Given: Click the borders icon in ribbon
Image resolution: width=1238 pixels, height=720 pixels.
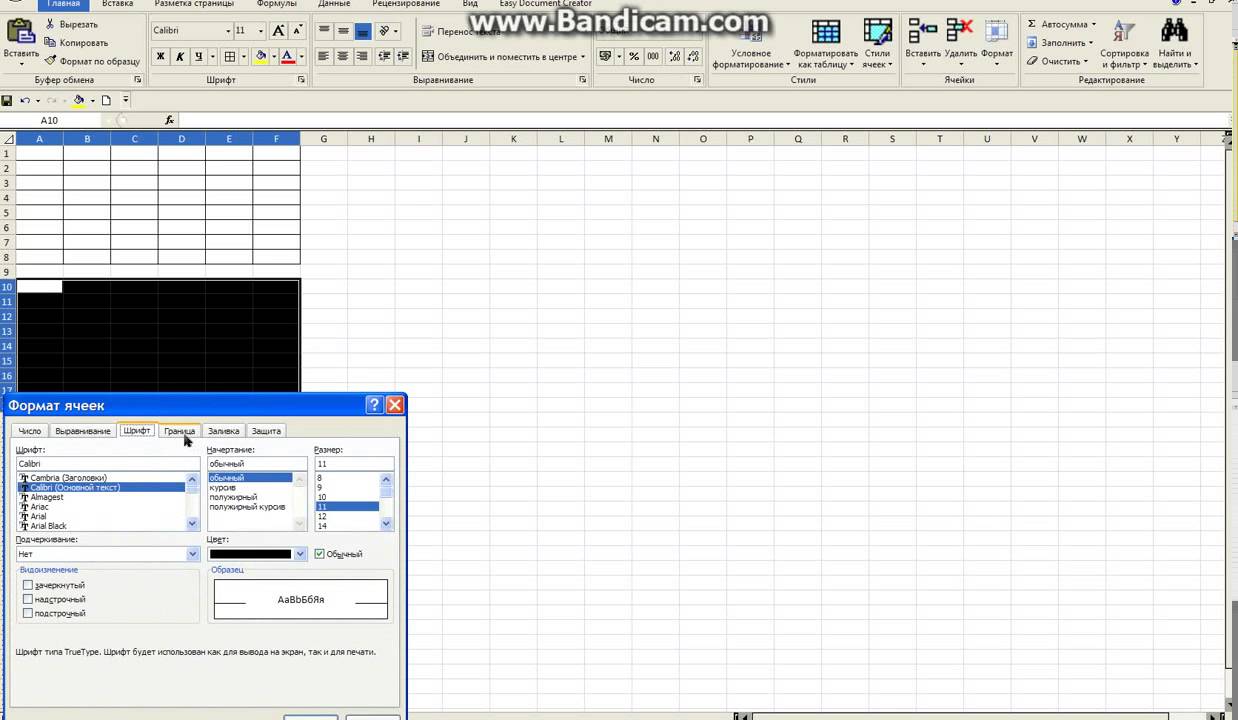Looking at the screenshot, I should pyautogui.click(x=229, y=57).
